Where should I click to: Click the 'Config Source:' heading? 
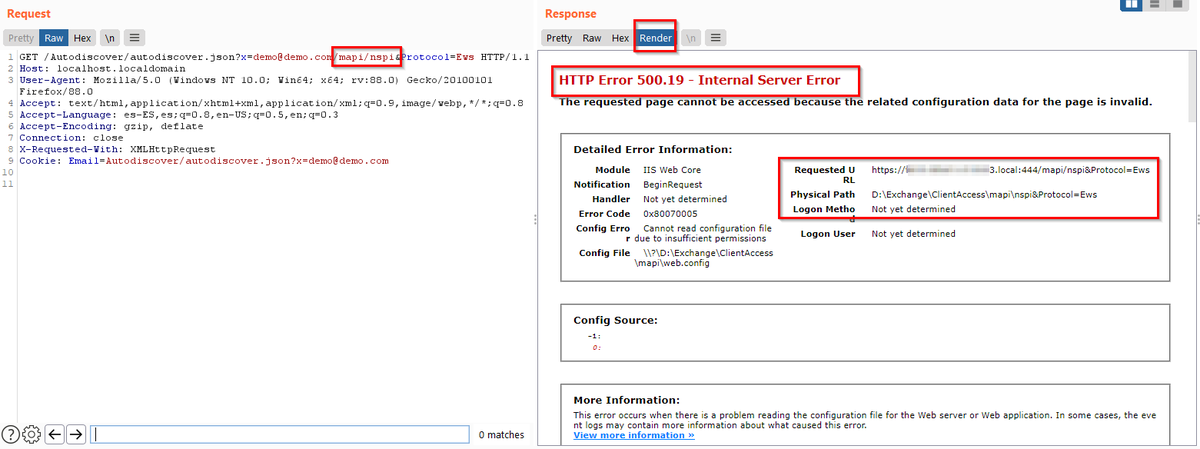point(615,320)
